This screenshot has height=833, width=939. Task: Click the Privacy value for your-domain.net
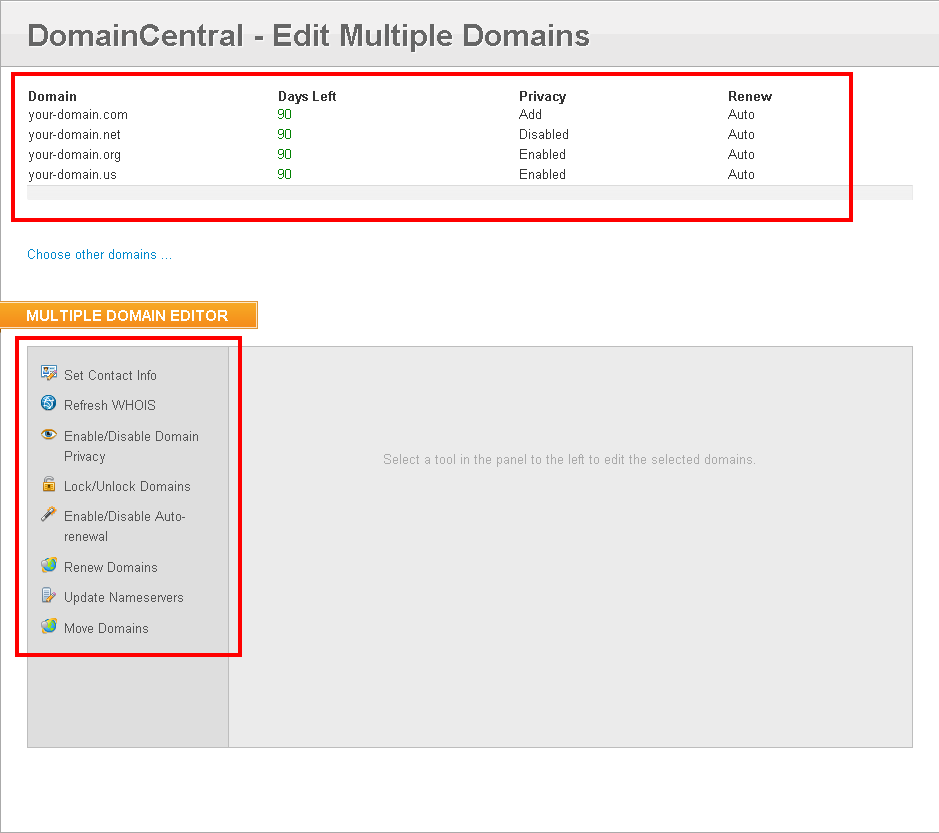544,134
